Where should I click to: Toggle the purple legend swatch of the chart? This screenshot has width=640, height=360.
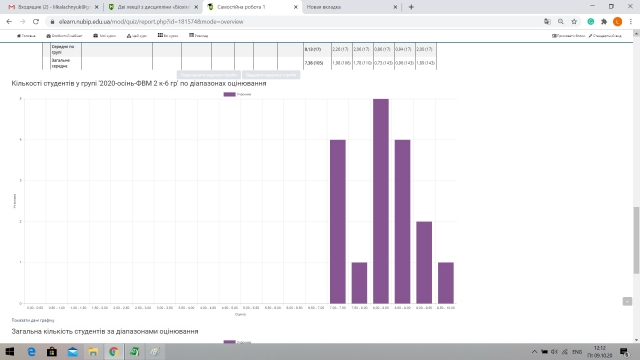click(x=229, y=94)
